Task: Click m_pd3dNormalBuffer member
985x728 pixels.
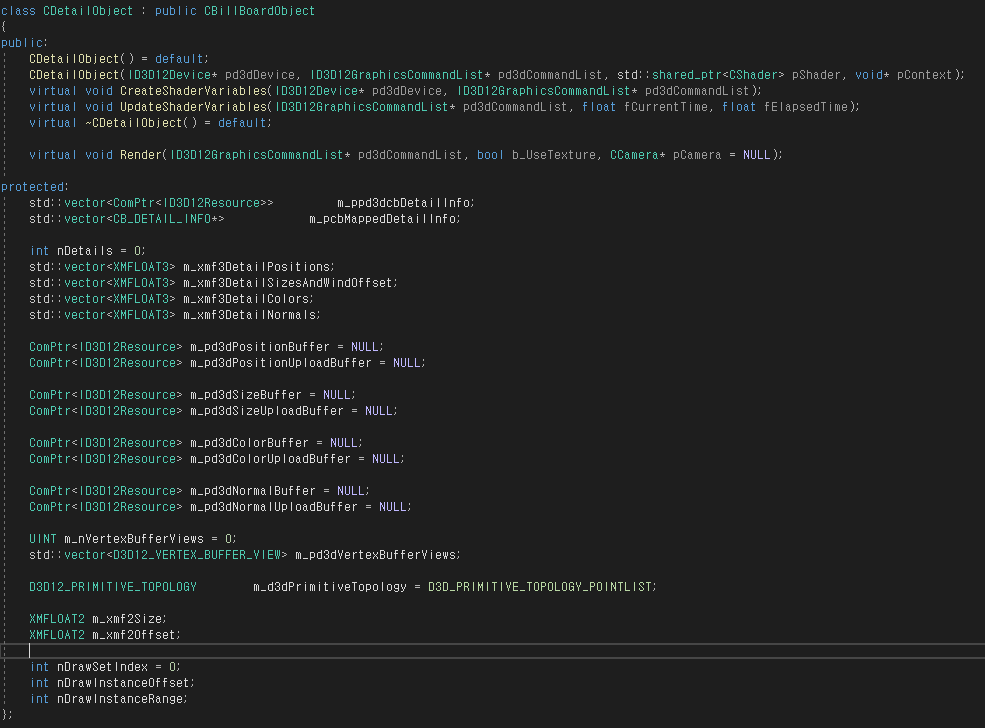Action: pos(253,491)
